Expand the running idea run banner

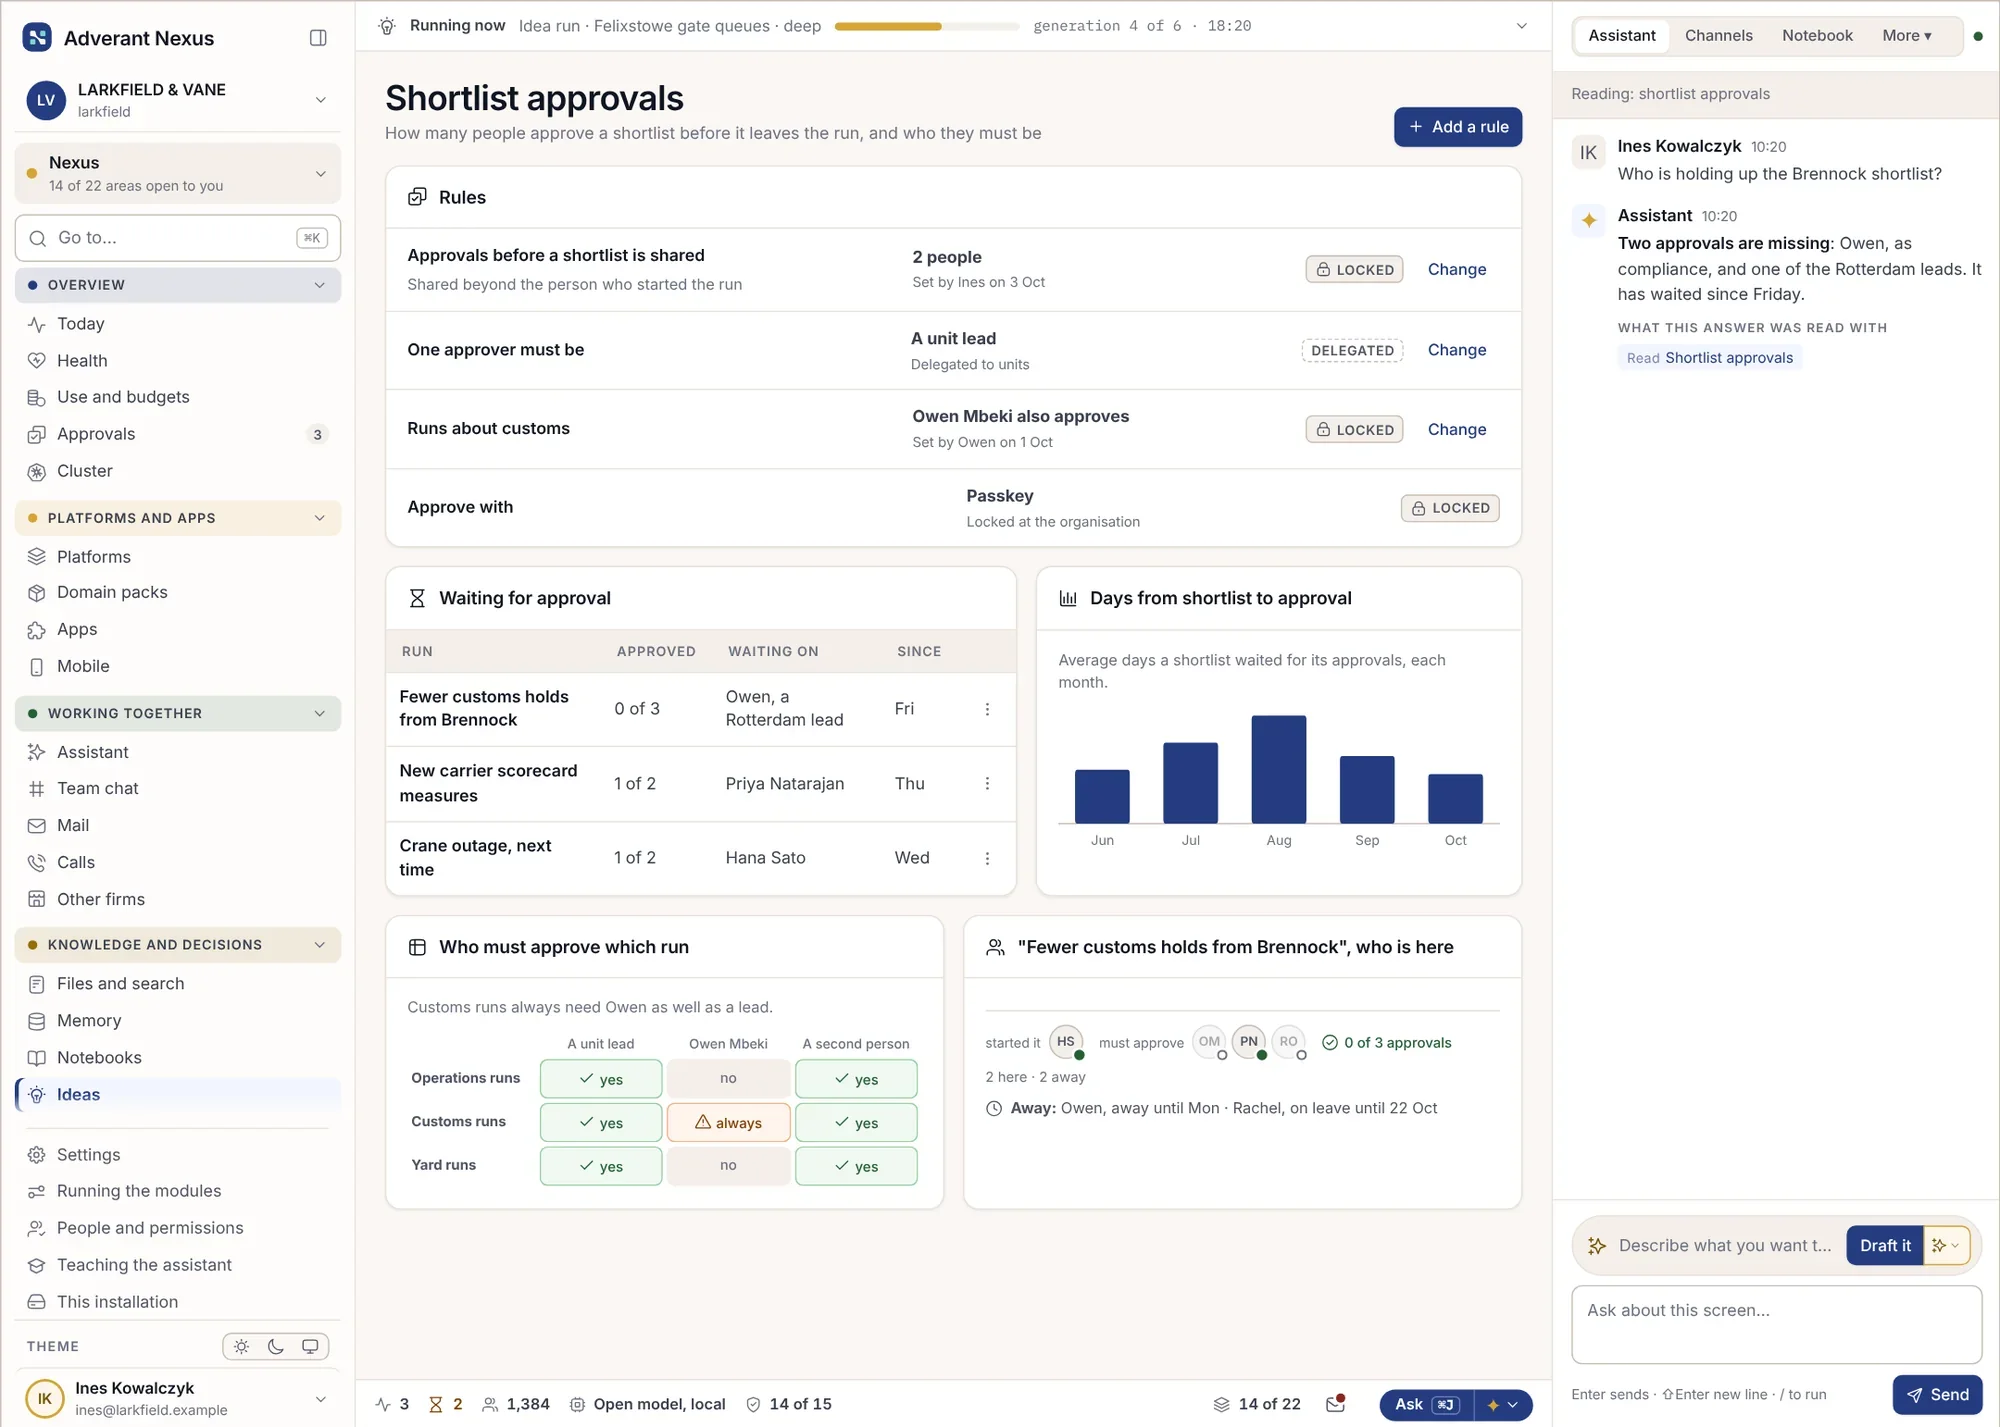1521,26
